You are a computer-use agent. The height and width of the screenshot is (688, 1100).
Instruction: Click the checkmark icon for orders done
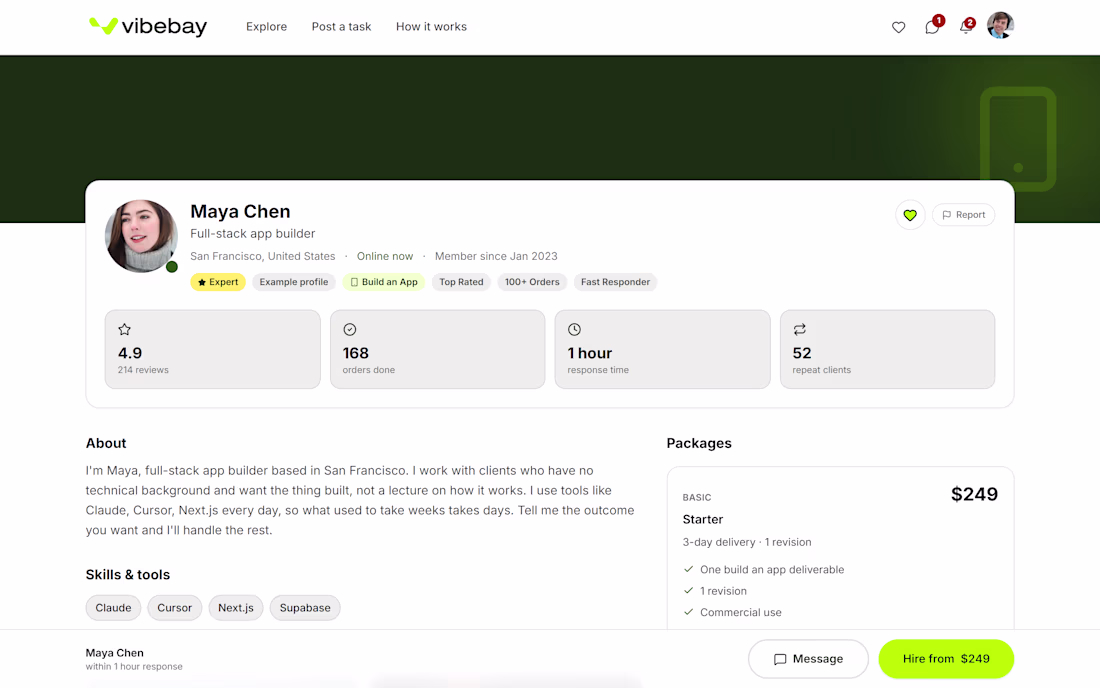pos(349,330)
